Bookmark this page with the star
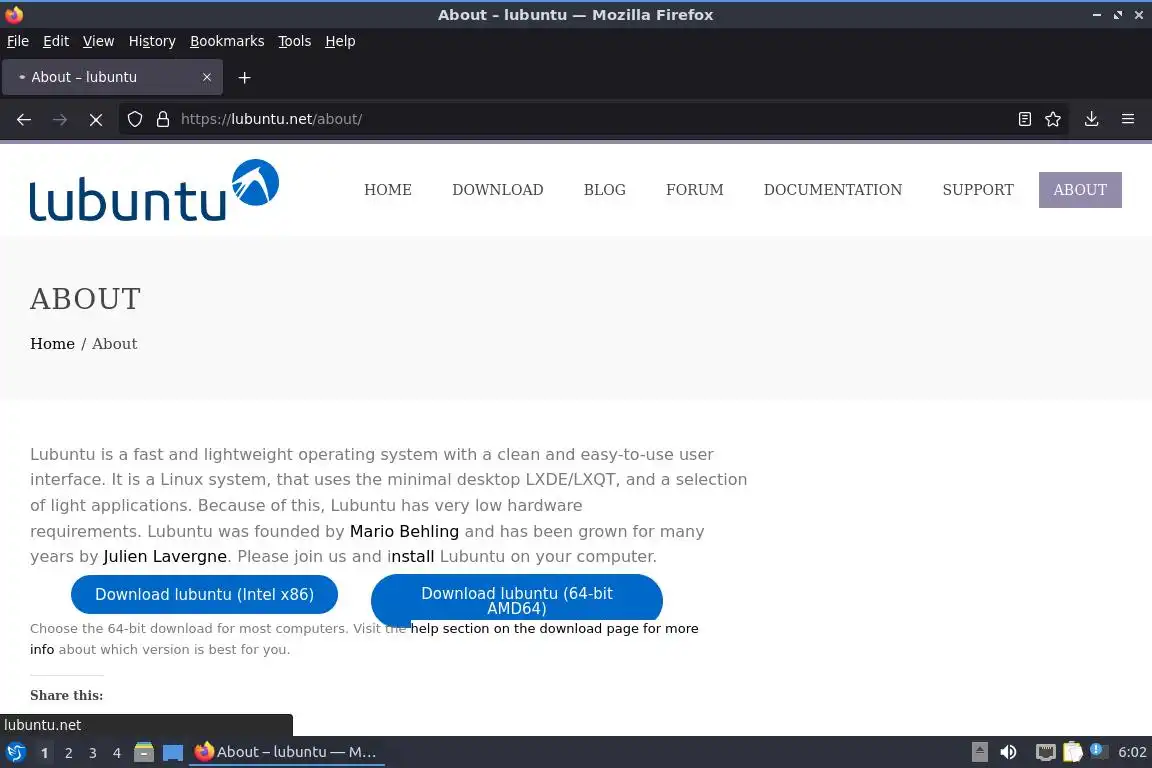The height and width of the screenshot is (768, 1152). coord(1053,119)
